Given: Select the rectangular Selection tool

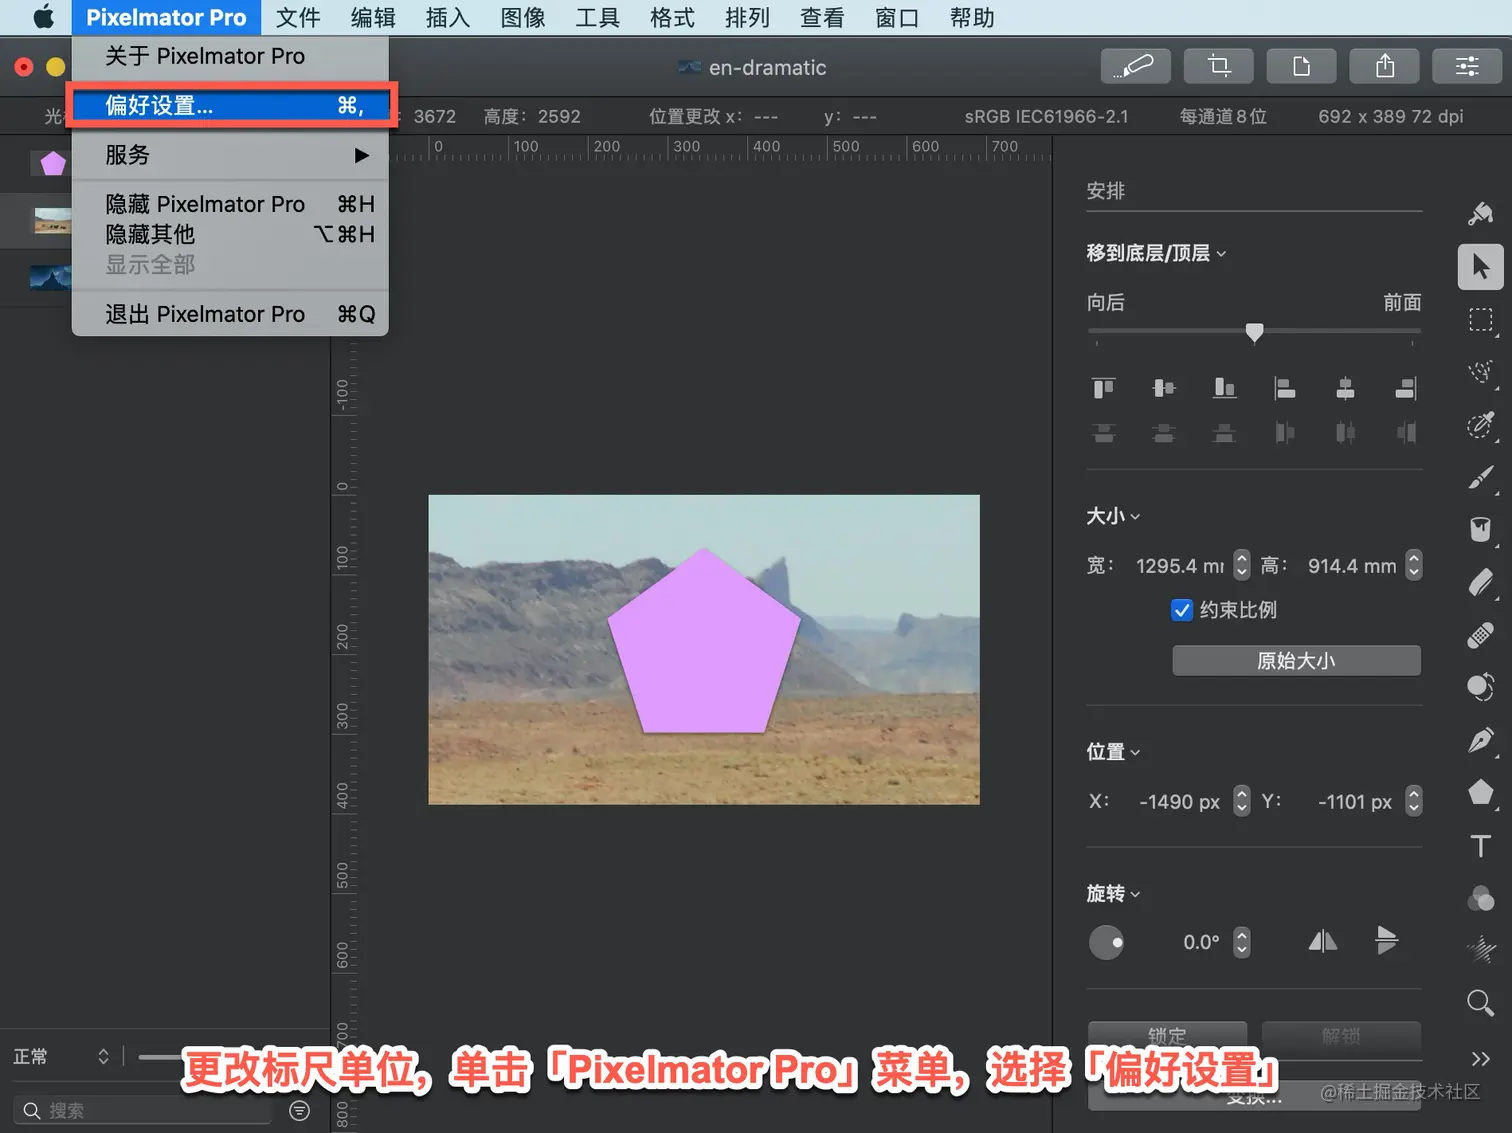Looking at the screenshot, I should pyautogui.click(x=1481, y=320).
